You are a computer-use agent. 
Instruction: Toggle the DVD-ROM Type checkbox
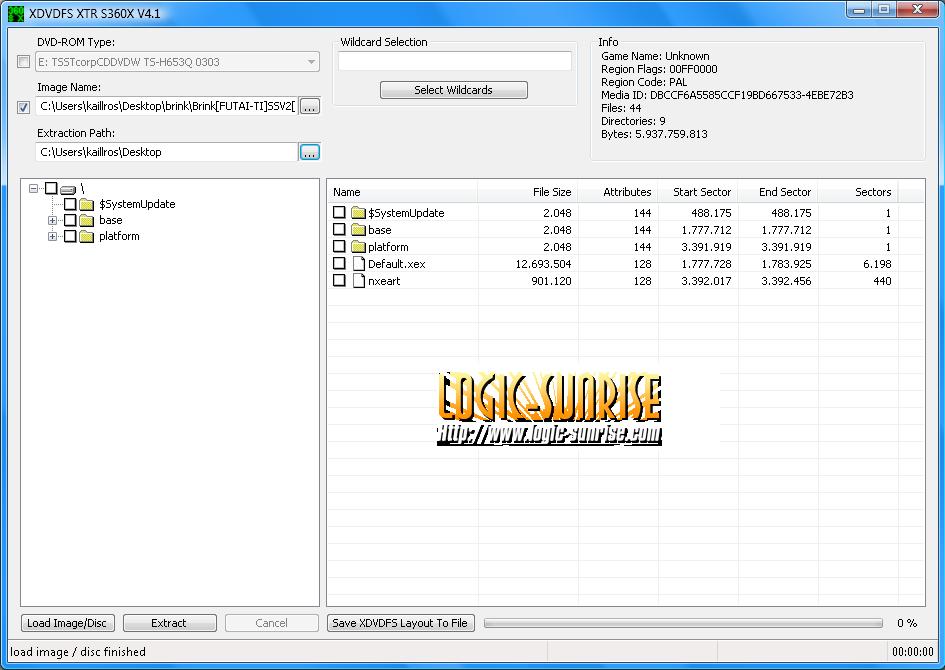24,61
